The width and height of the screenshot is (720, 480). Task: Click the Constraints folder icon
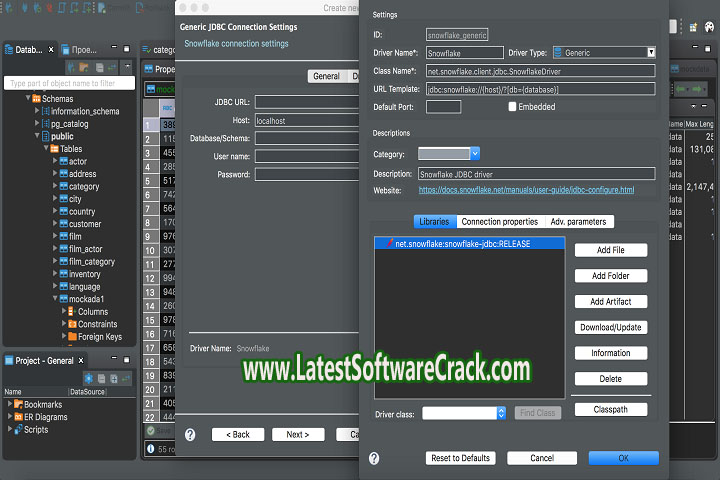71,324
